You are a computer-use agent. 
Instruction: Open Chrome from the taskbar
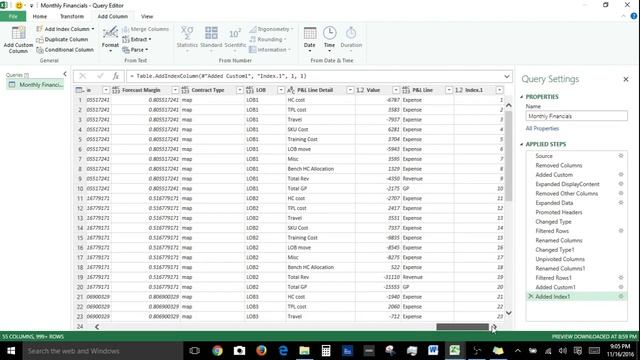tap(218, 351)
